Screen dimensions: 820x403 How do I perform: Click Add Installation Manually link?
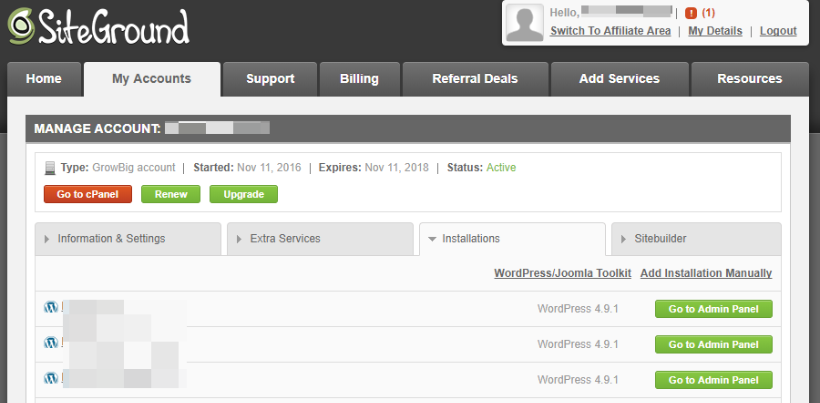(x=706, y=273)
